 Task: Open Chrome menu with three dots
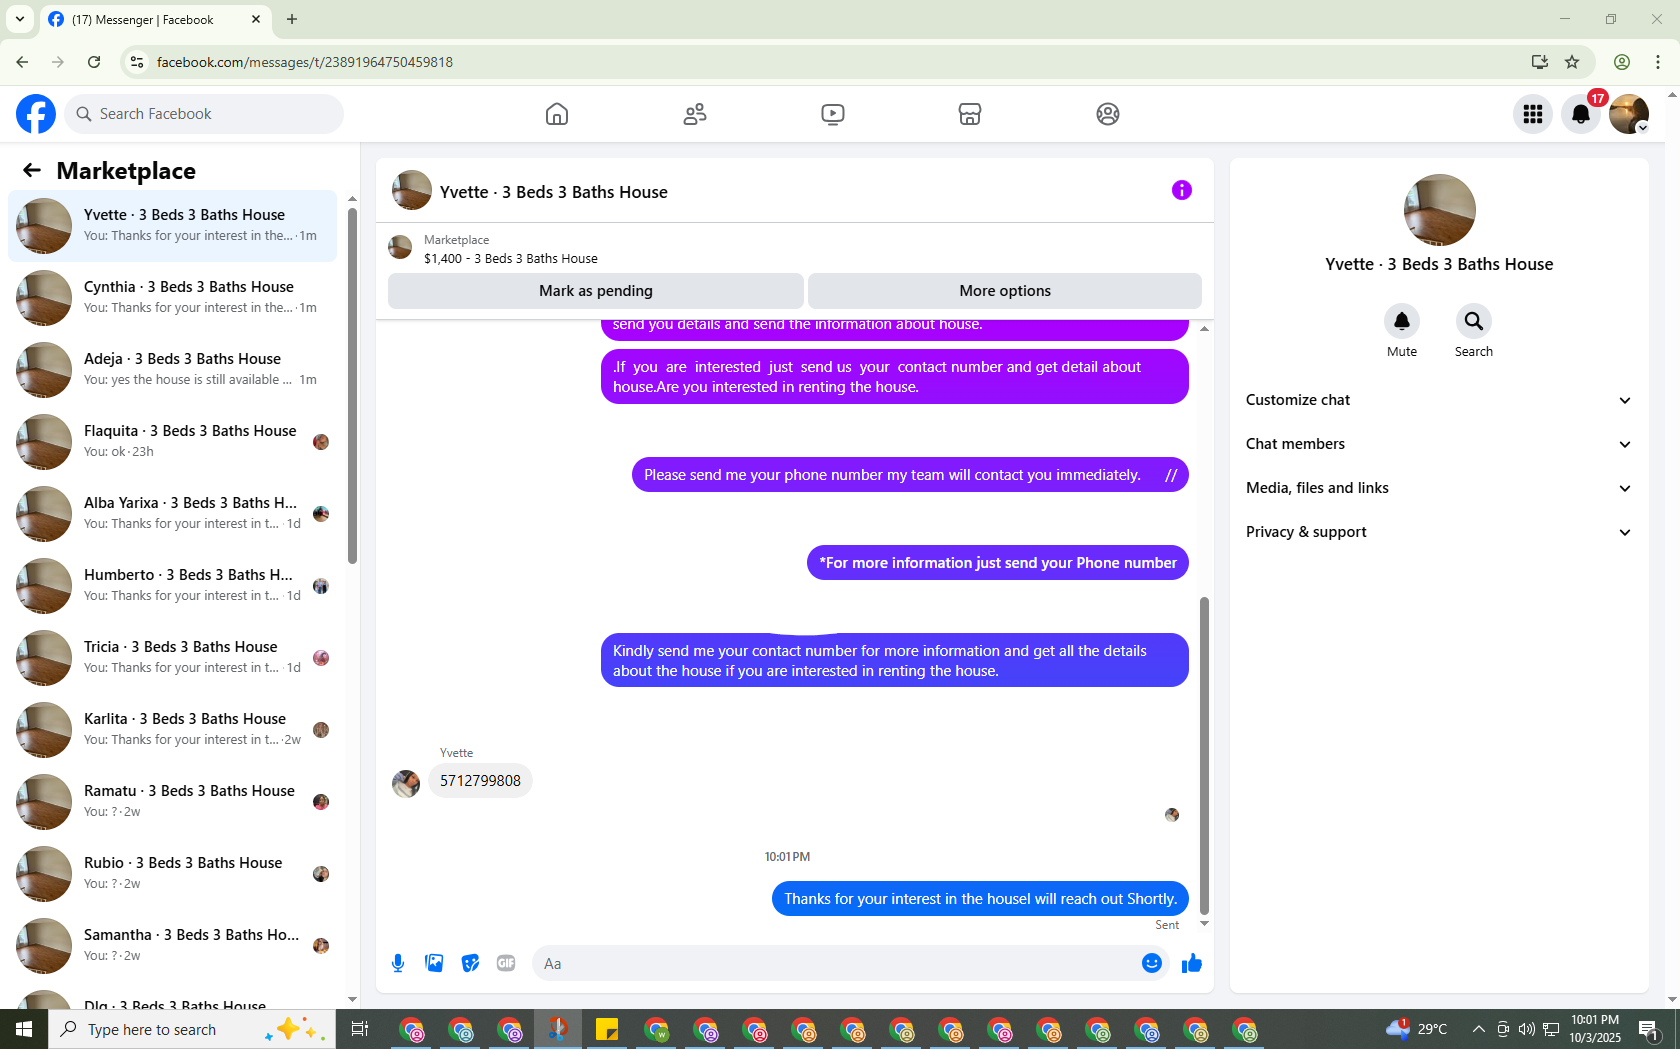(1658, 62)
